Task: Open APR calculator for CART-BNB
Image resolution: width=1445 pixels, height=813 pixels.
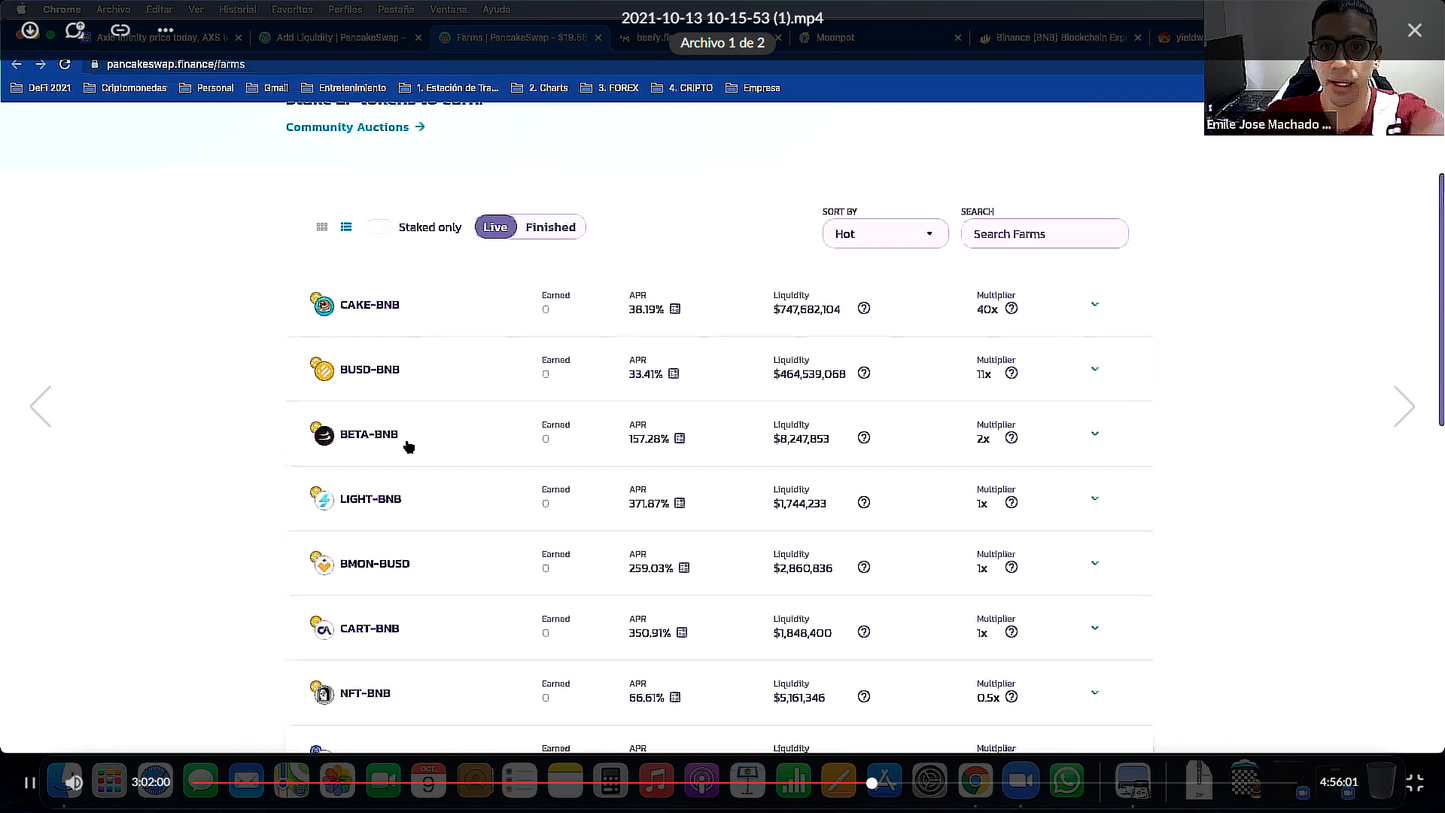Action: tap(682, 633)
